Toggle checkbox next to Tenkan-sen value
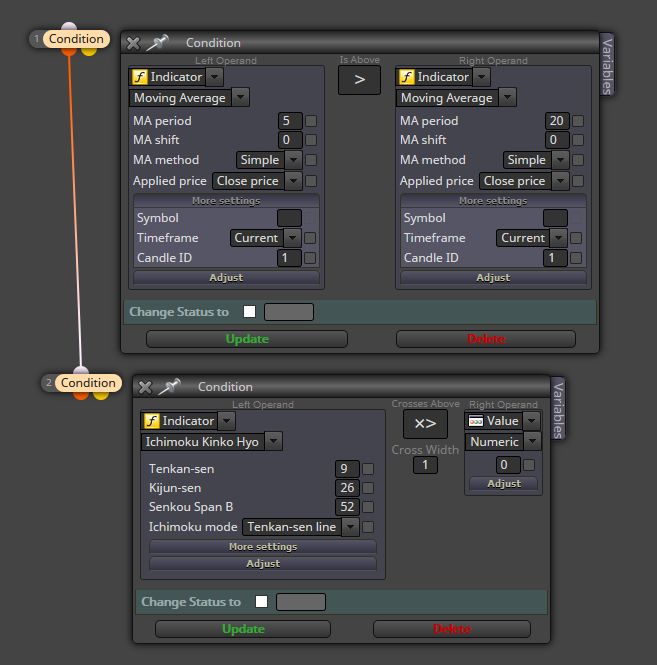The image size is (657, 665). (368, 469)
